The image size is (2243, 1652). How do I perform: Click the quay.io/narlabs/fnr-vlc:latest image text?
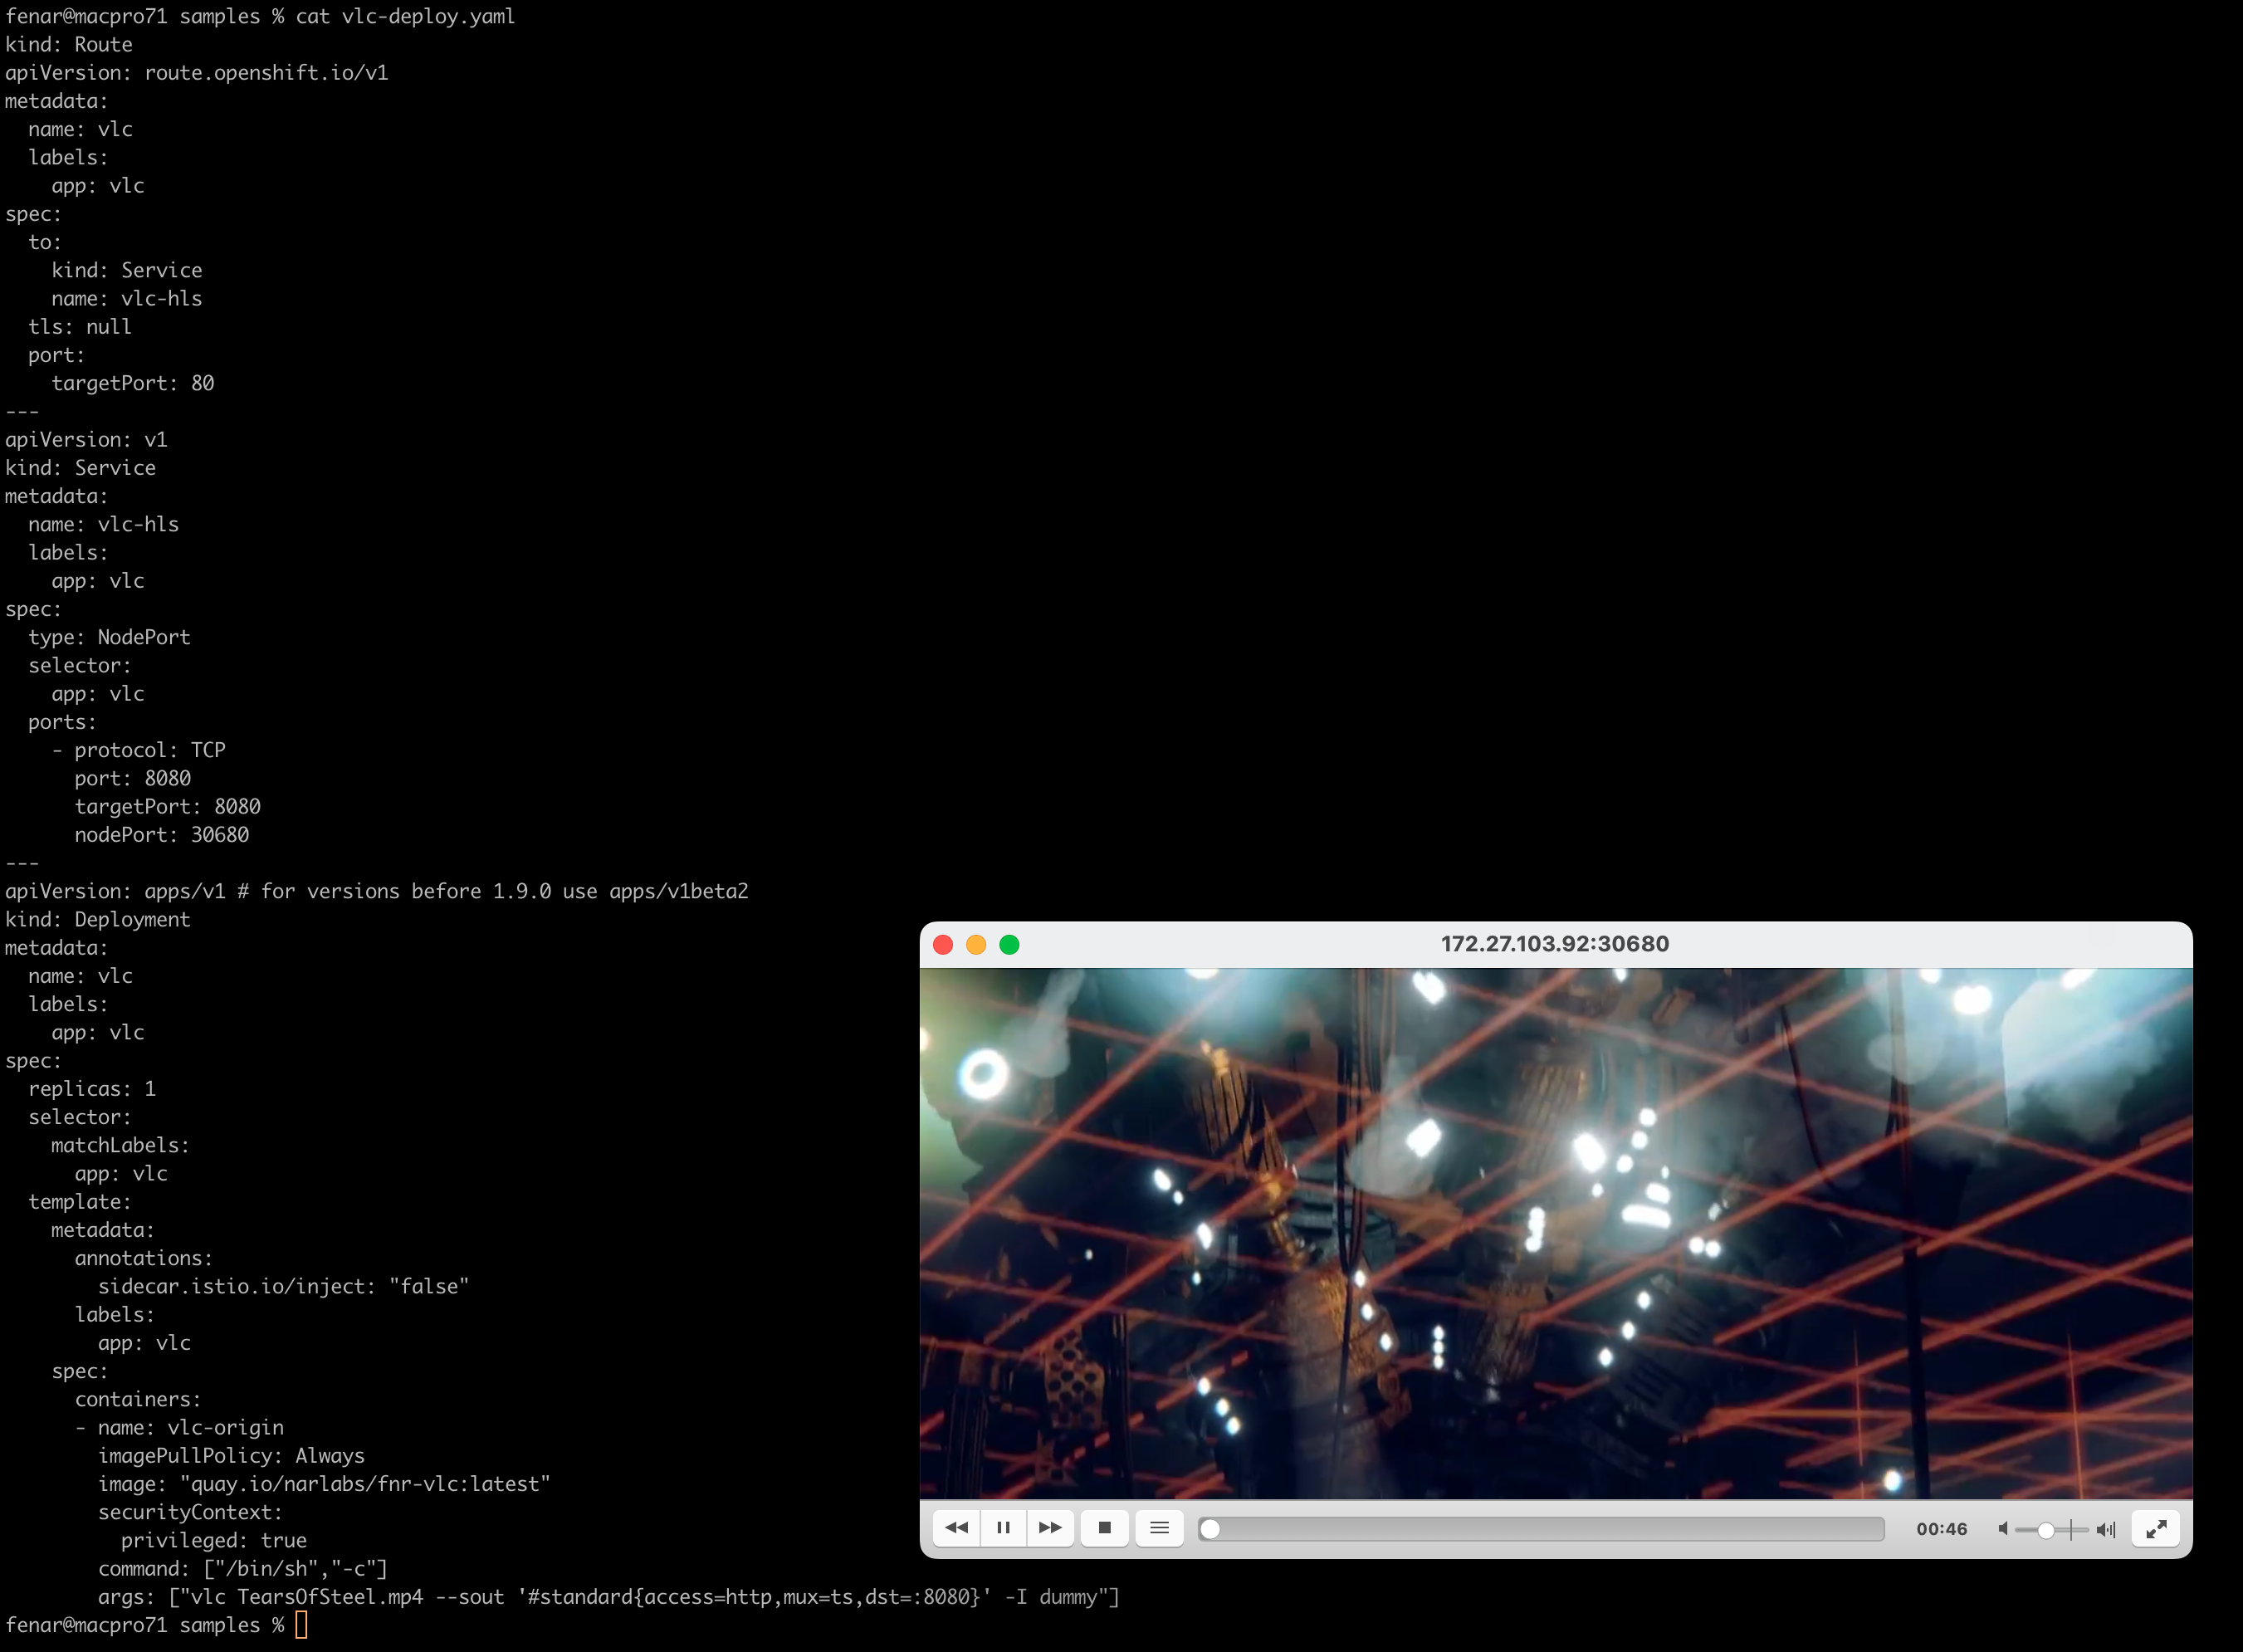tap(365, 1484)
